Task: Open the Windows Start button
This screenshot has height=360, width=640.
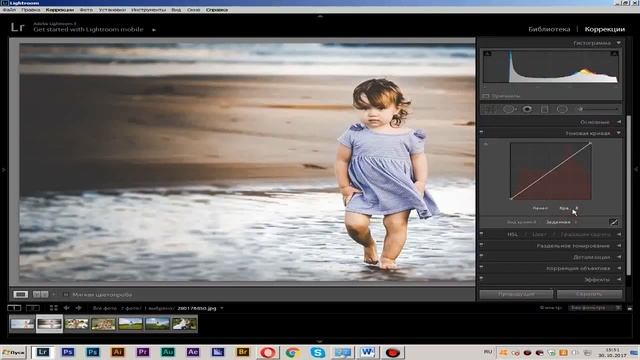Action: (x=13, y=352)
